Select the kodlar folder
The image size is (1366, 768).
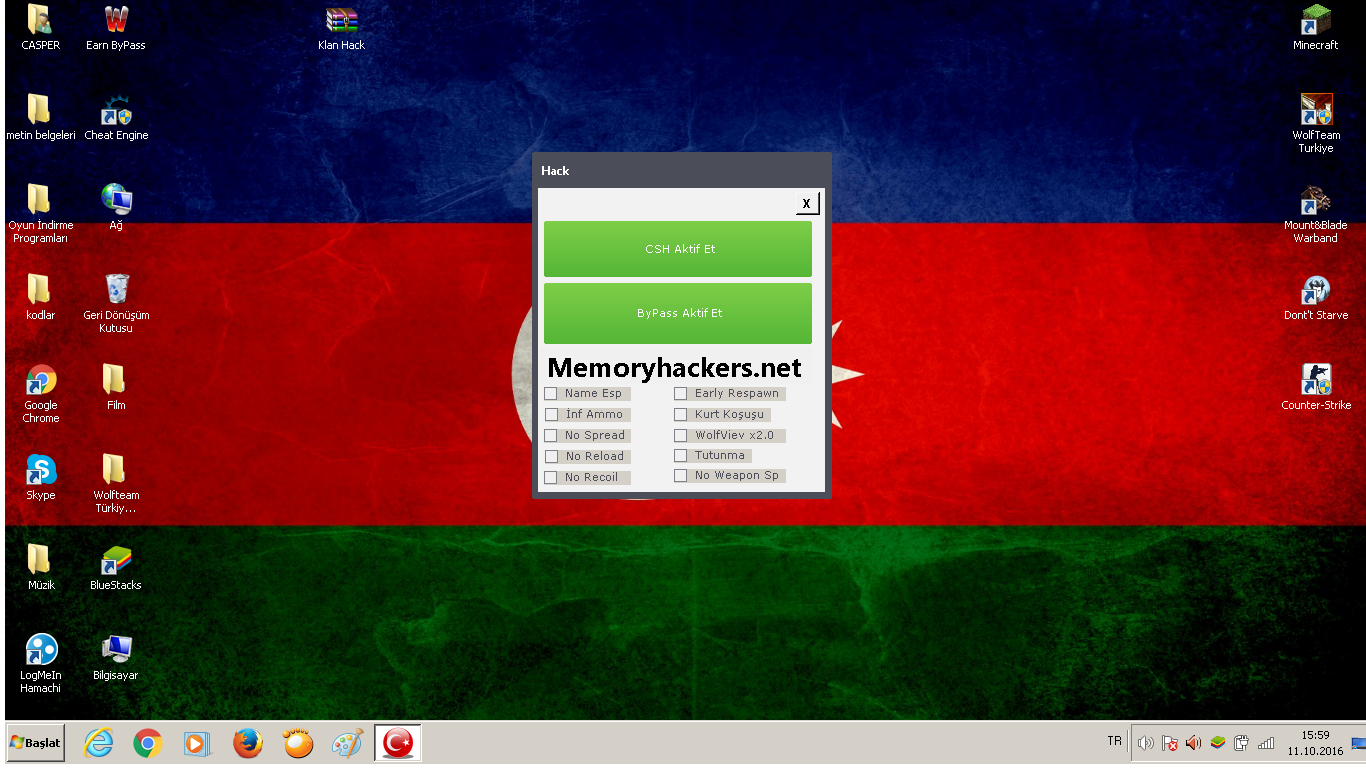(x=40, y=297)
